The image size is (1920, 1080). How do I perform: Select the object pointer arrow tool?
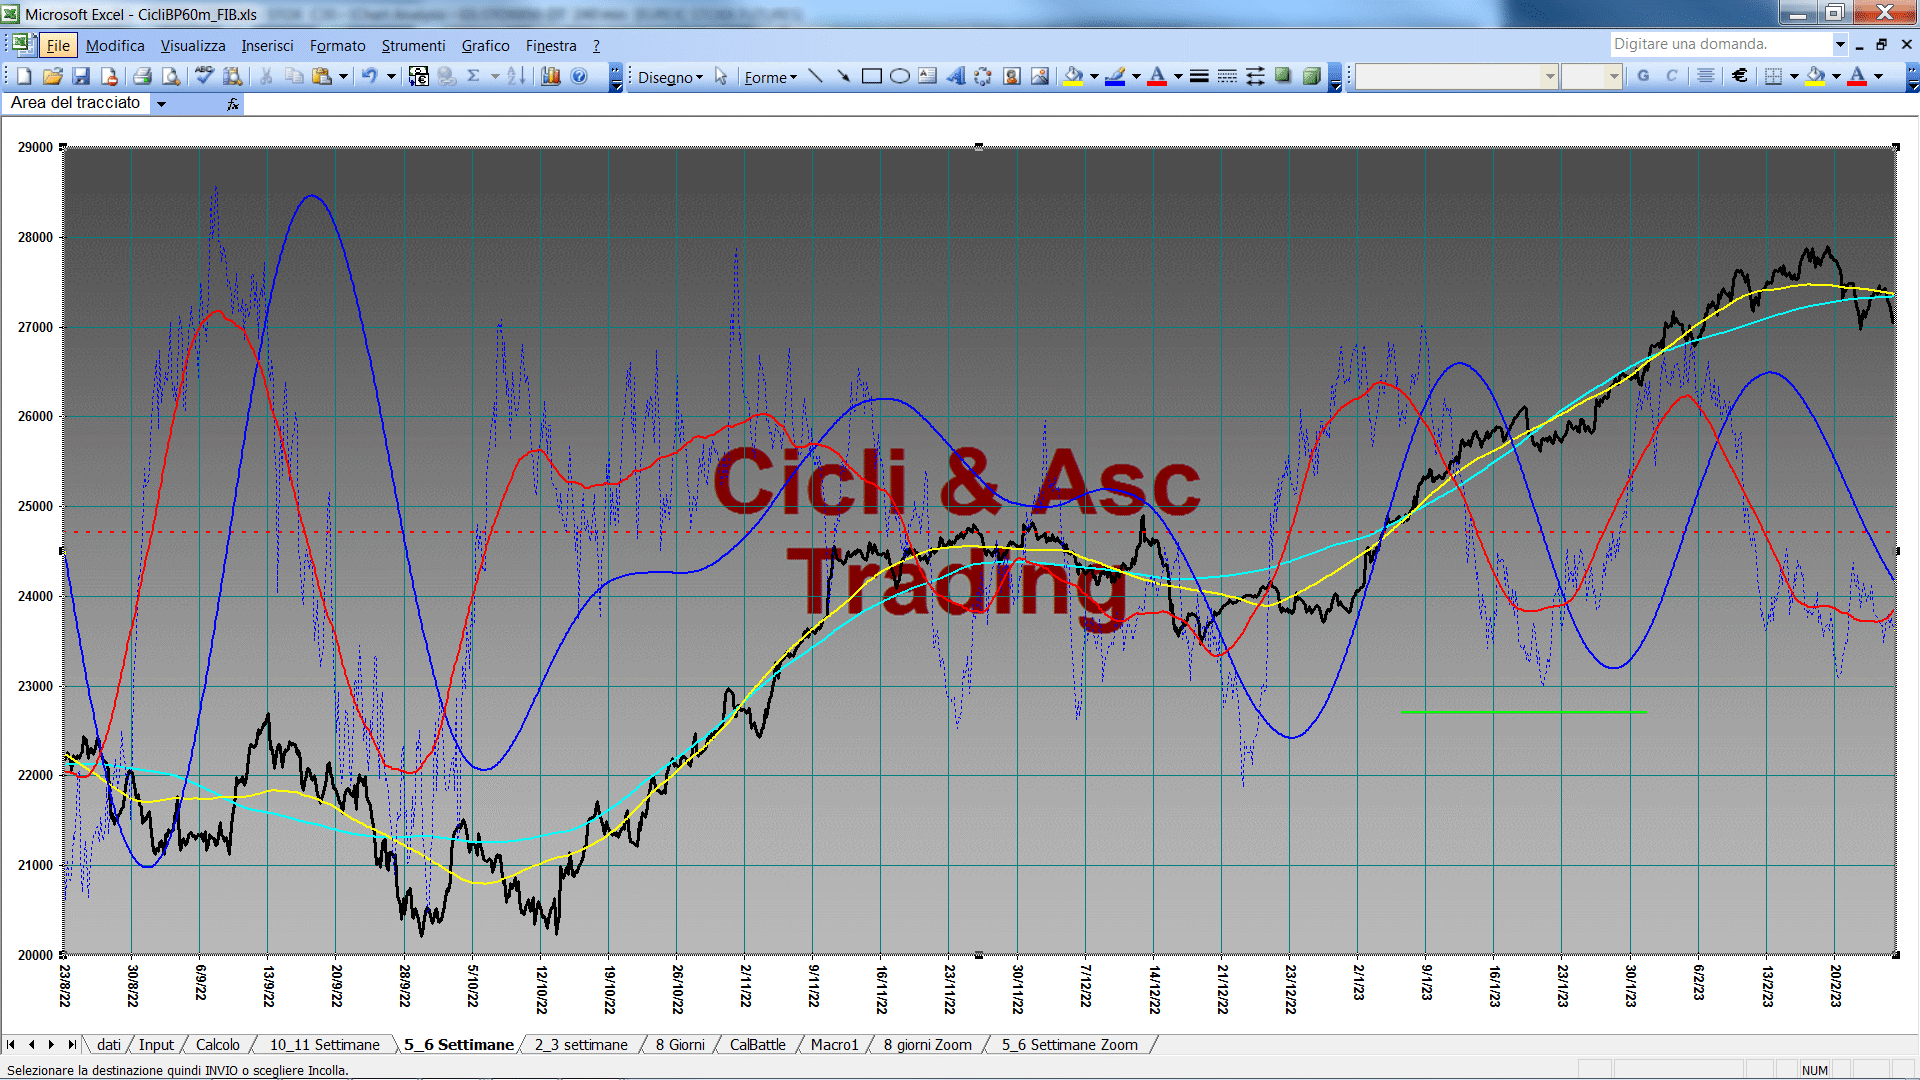click(721, 77)
